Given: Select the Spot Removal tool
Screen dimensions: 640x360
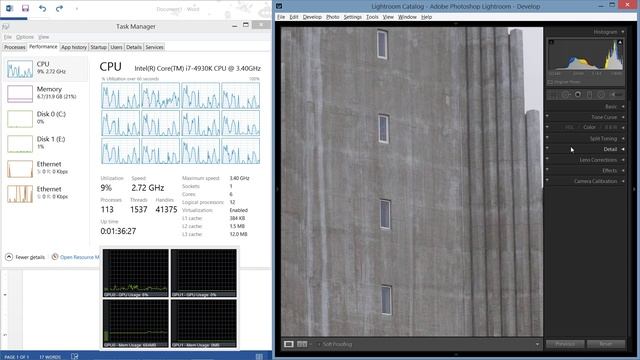Looking at the screenshot, I should 566,95.
